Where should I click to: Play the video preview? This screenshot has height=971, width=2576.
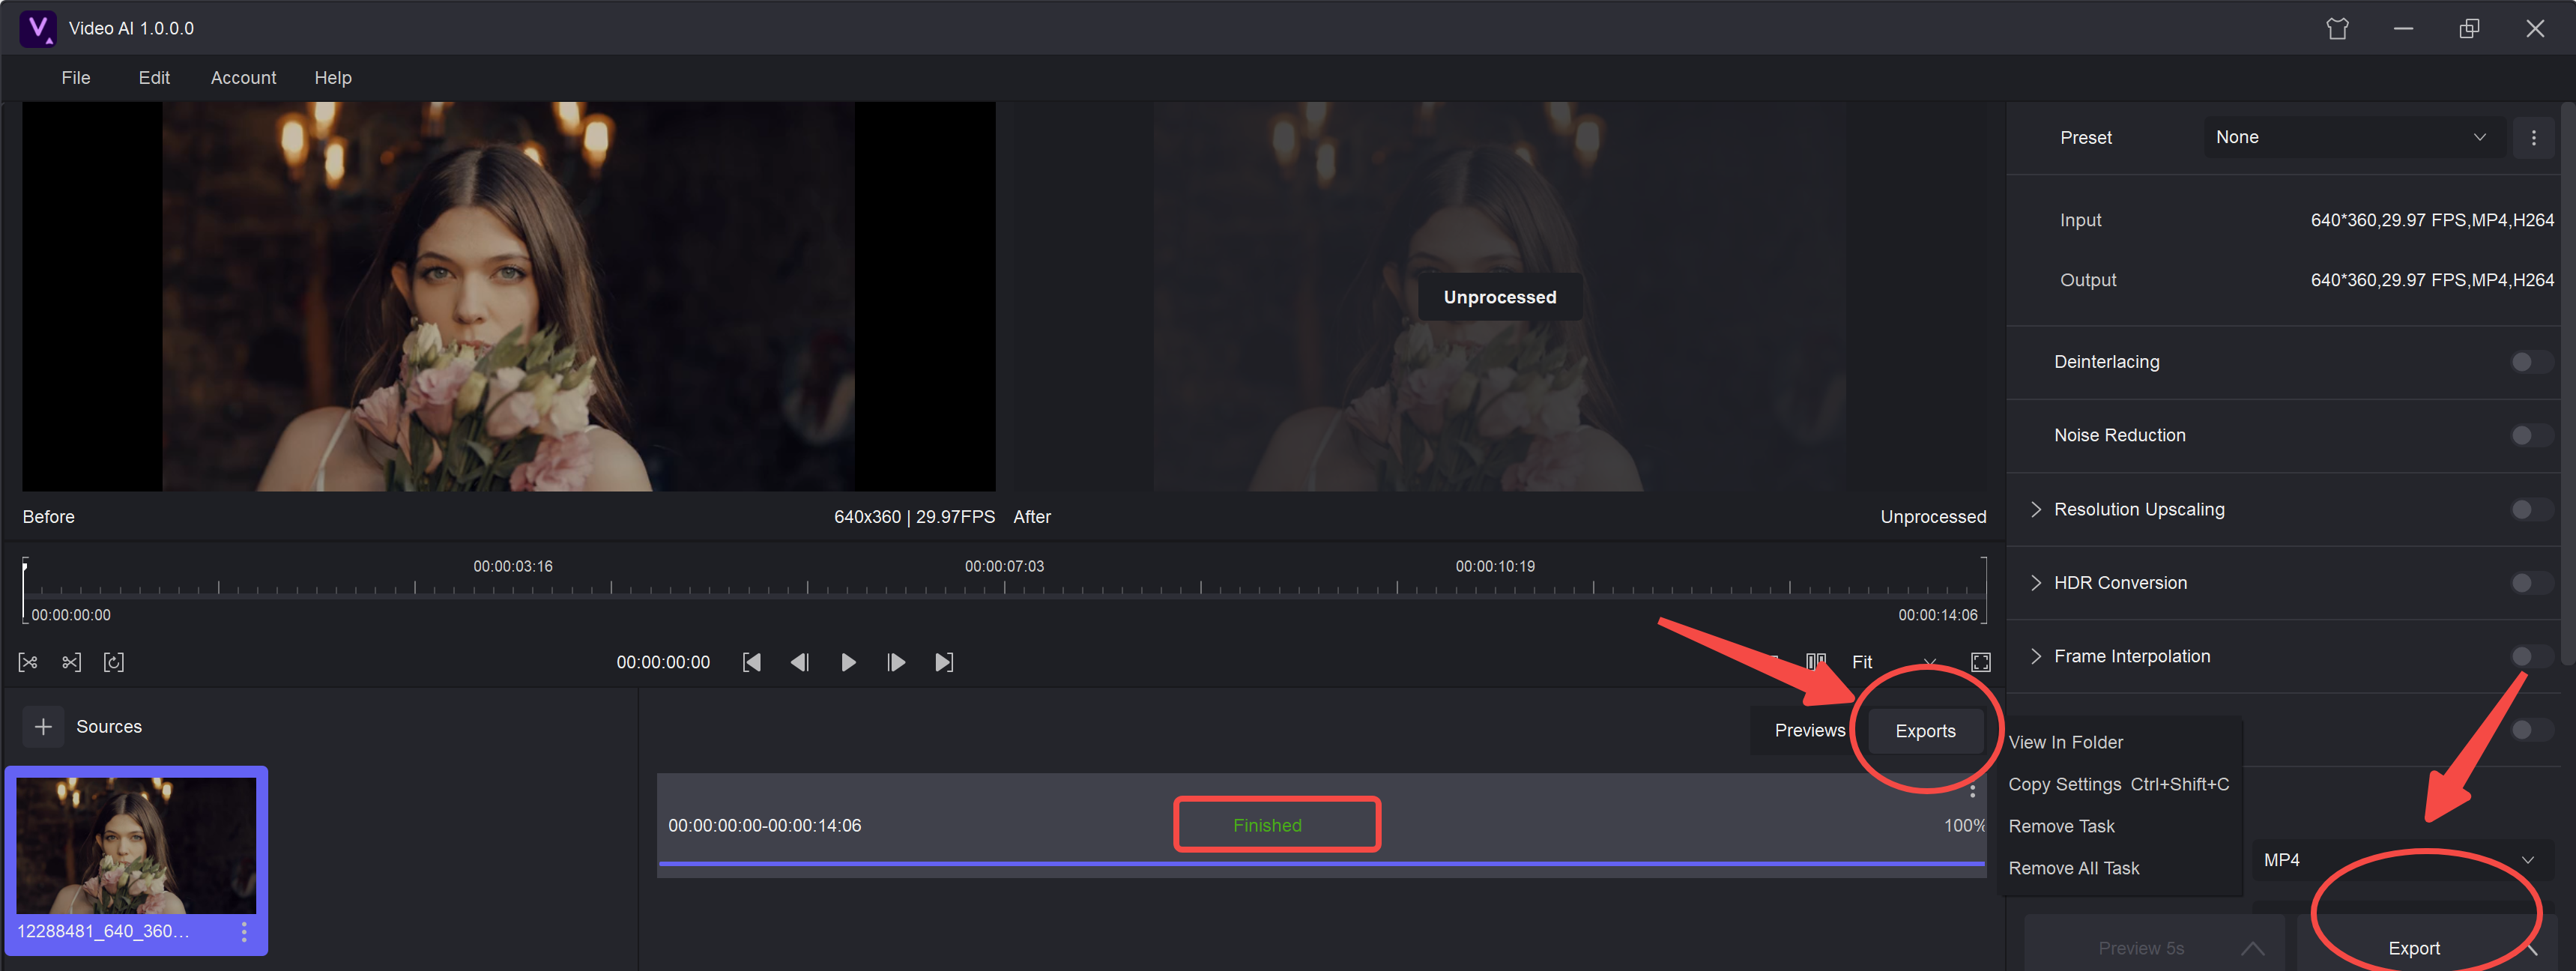(848, 662)
